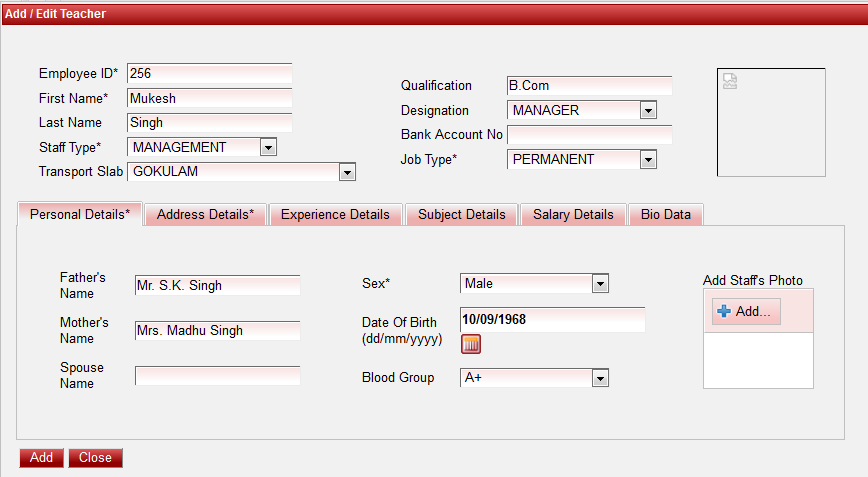Click the Spouse Name input field
Image resolution: width=868 pixels, height=477 pixels.
coord(217,376)
